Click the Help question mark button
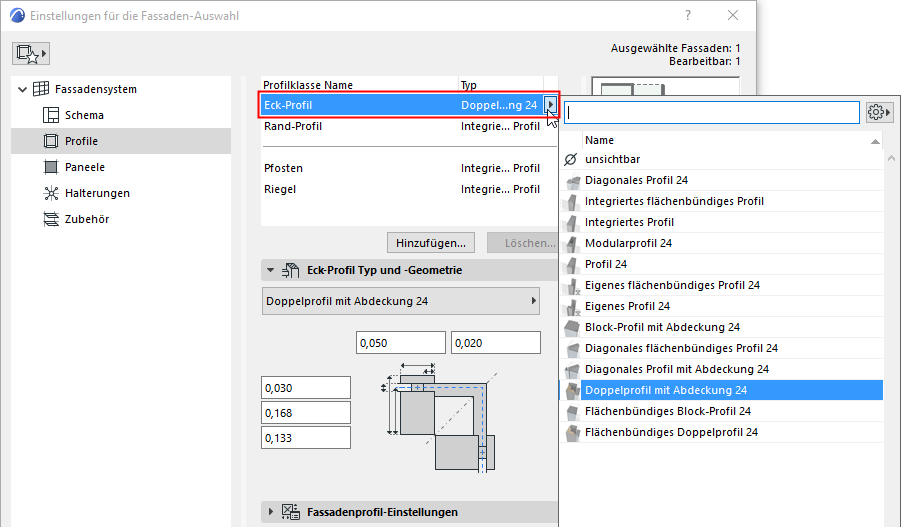 coord(688,16)
